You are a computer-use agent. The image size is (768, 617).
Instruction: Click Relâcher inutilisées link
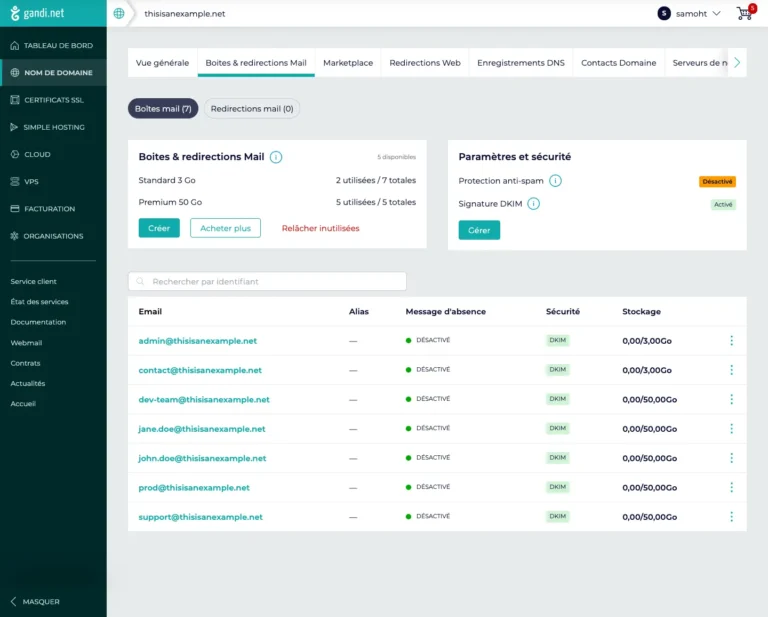coord(320,228)
